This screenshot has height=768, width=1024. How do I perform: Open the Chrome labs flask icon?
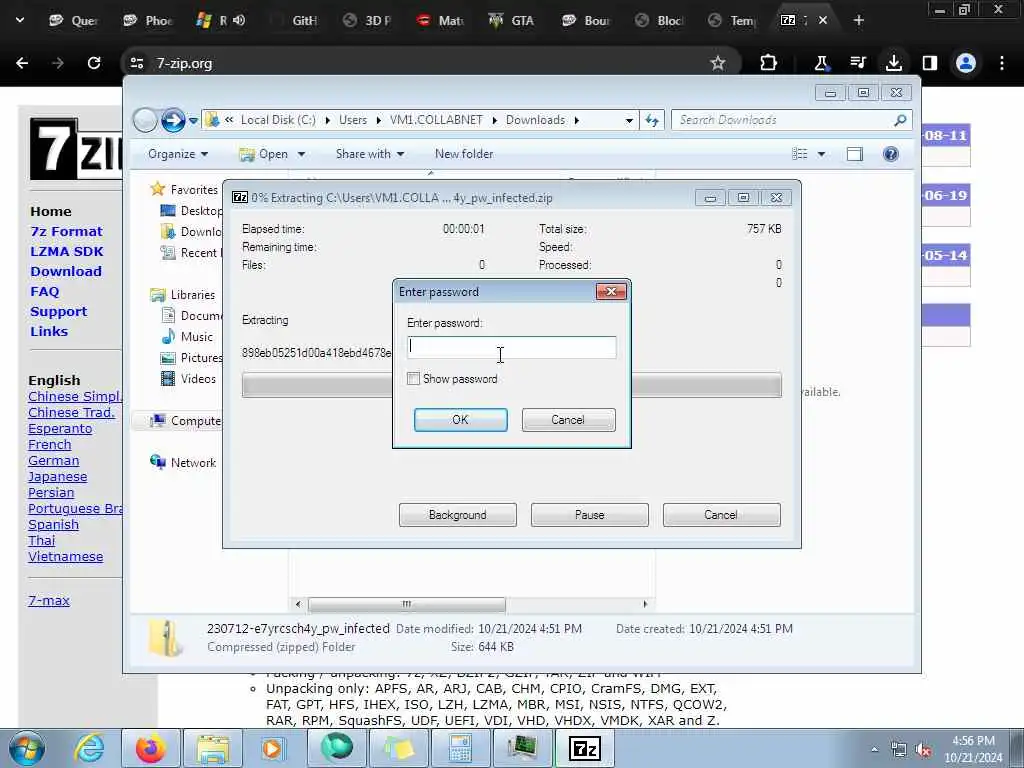point(821,63)
